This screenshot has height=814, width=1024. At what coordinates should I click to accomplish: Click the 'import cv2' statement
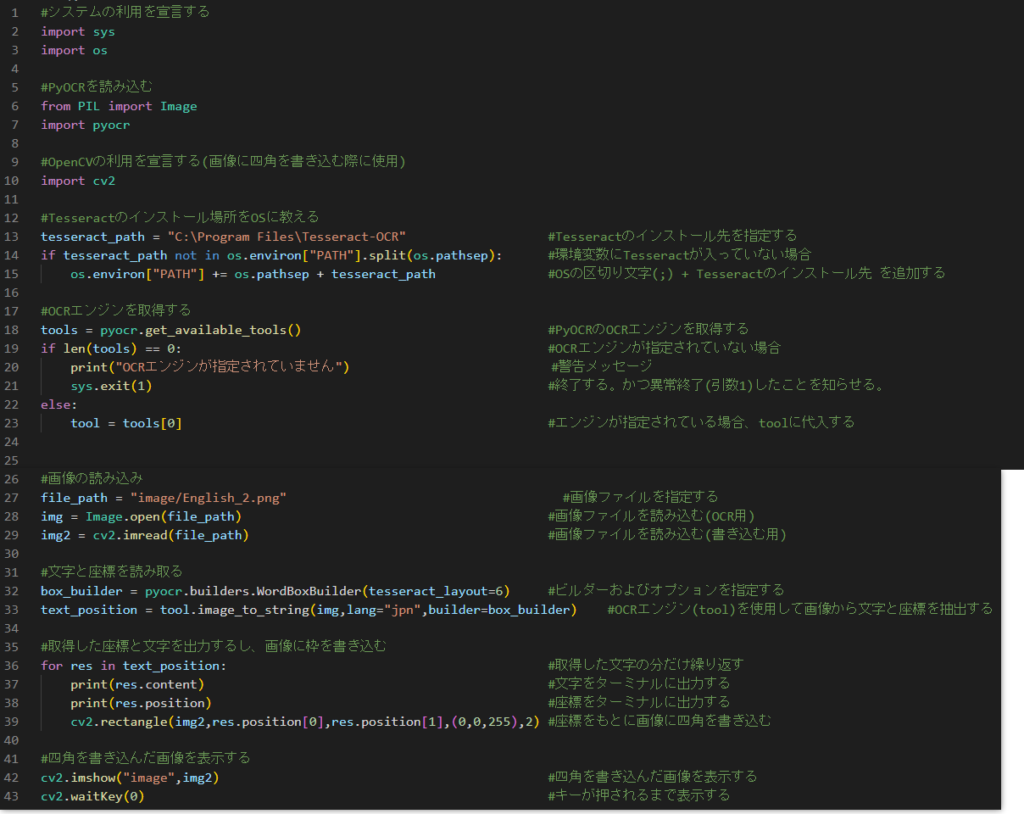tap(78, 180)
